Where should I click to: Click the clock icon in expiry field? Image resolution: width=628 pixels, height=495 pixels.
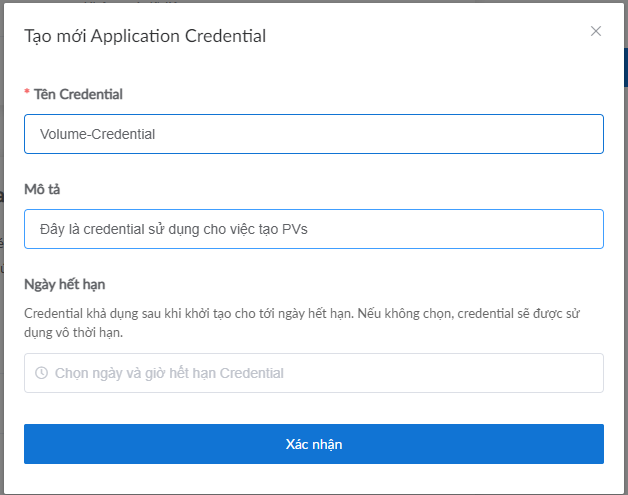tap(41, 373)
